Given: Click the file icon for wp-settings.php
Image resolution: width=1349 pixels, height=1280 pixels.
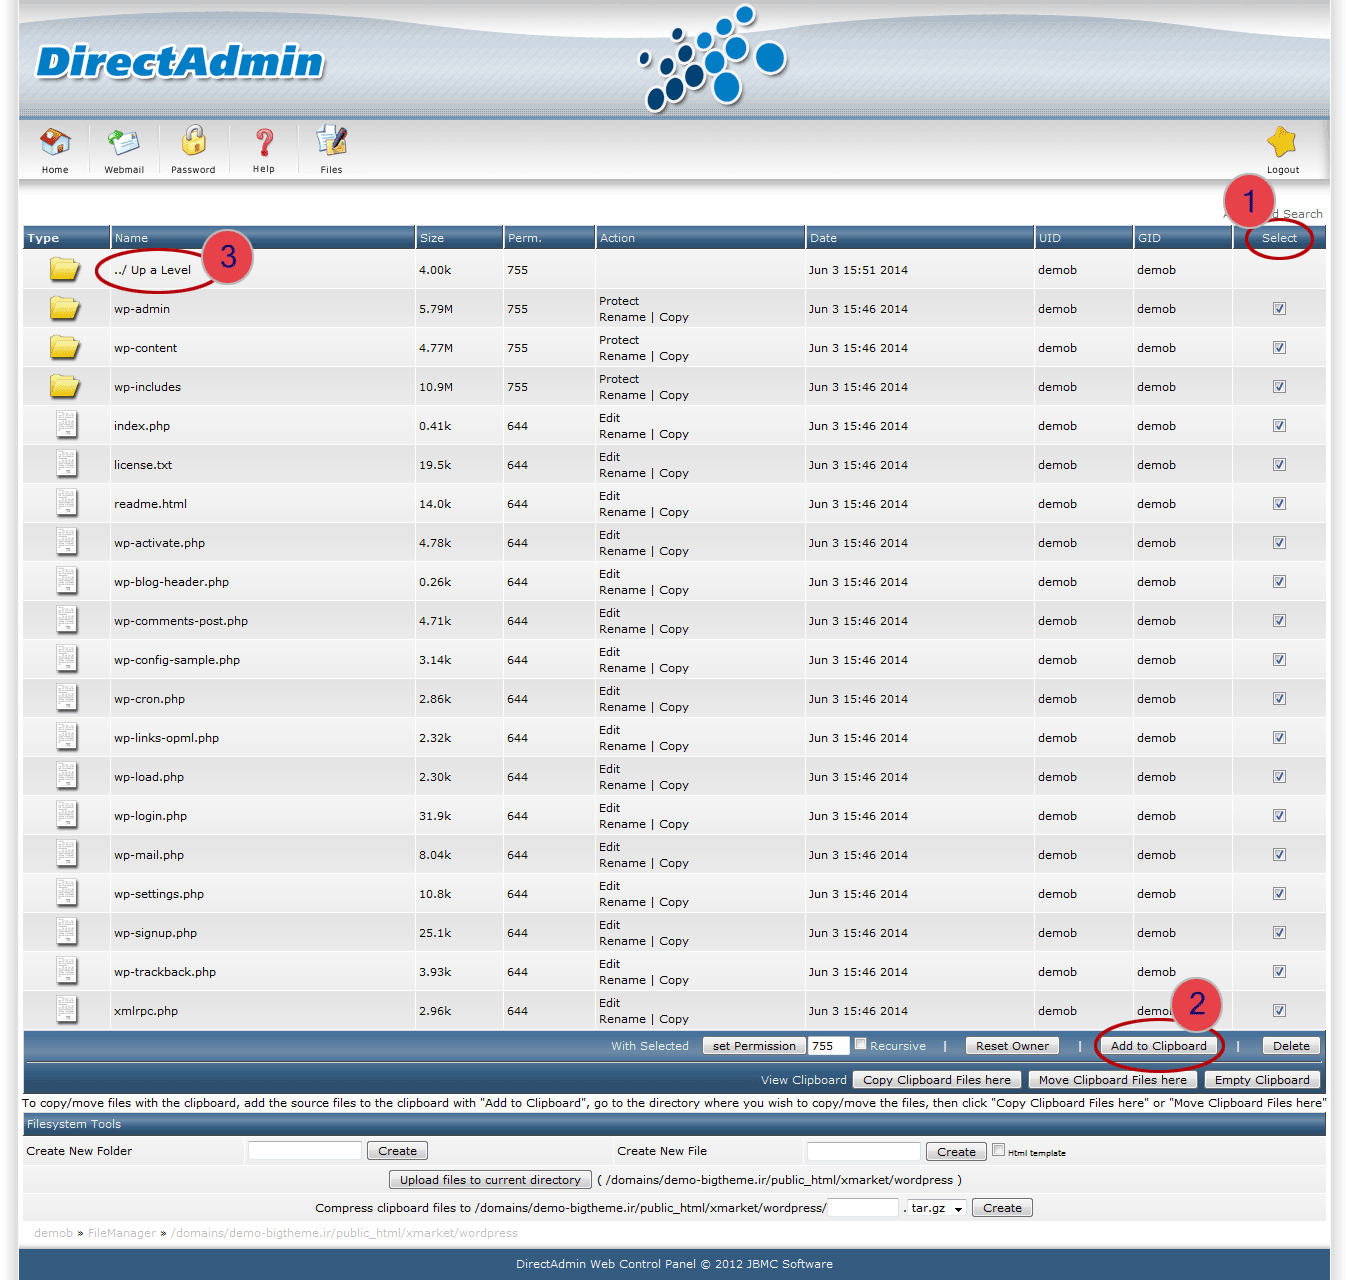Looking at the screenshot, I should pyautogui.click(x=66, y=893).
